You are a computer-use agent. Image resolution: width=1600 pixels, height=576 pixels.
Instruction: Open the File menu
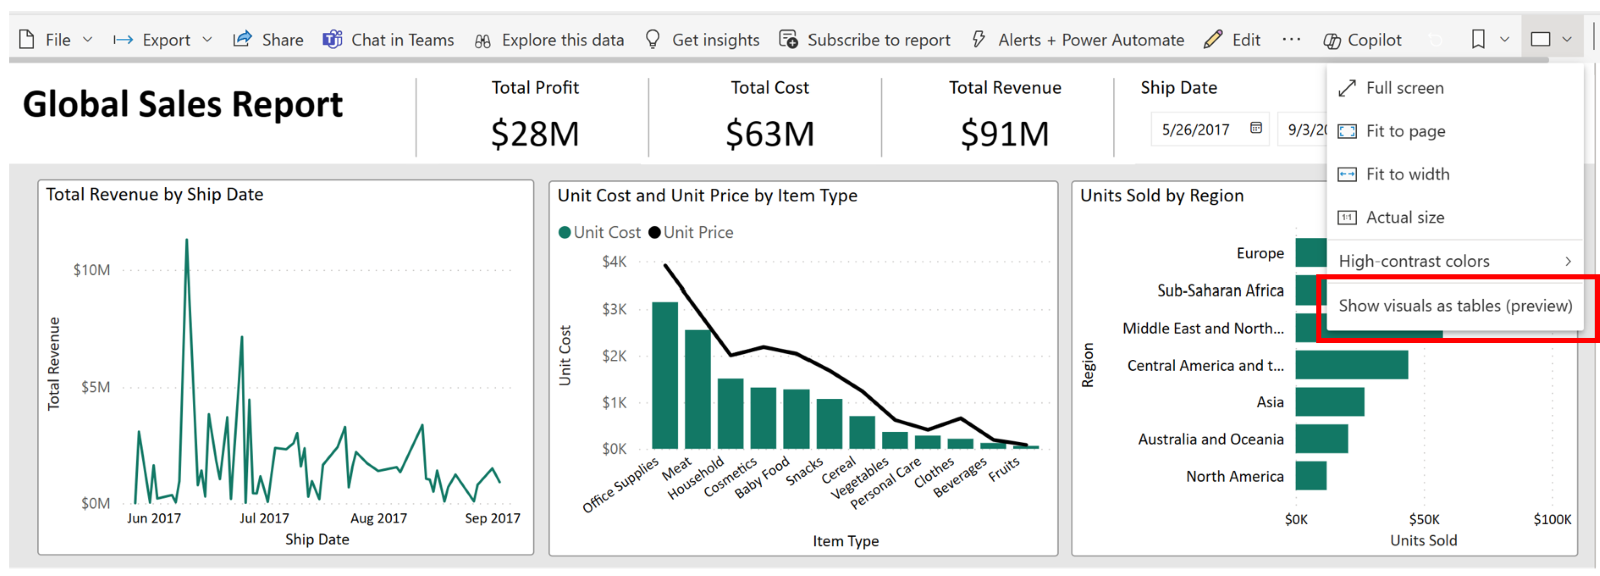tap(56, 40)
